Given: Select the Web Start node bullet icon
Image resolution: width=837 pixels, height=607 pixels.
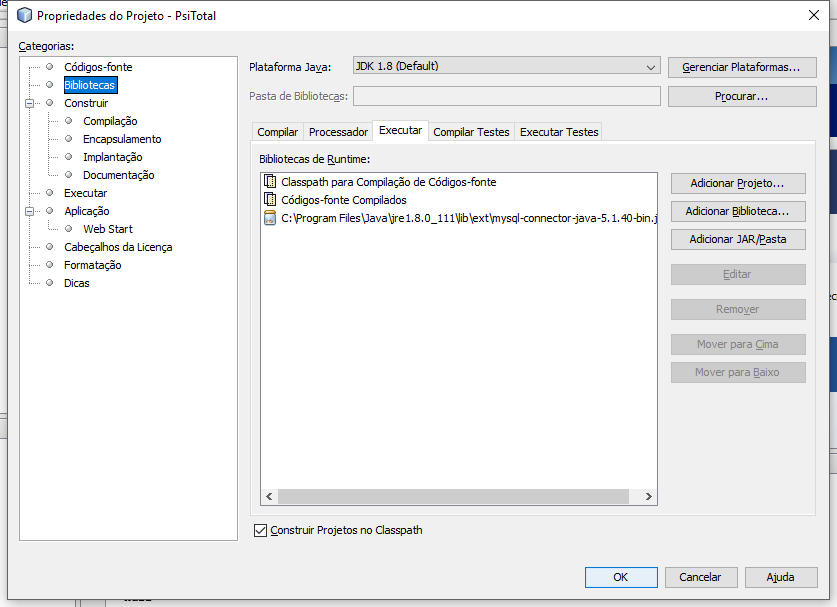Looking at the screenshot, I should [x=68, y=228].
